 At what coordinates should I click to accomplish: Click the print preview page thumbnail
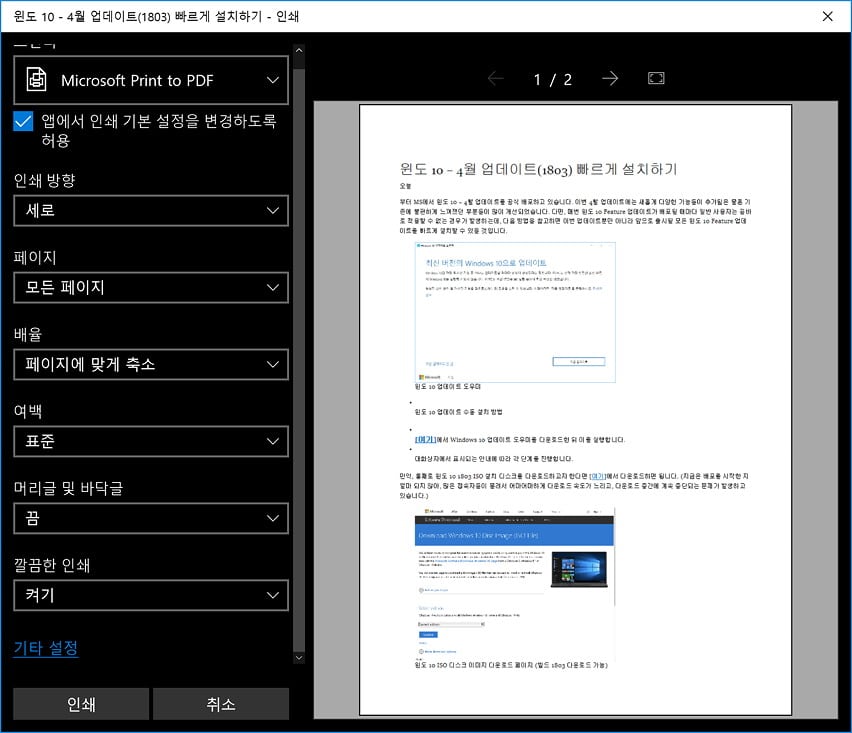click(575, 410)
